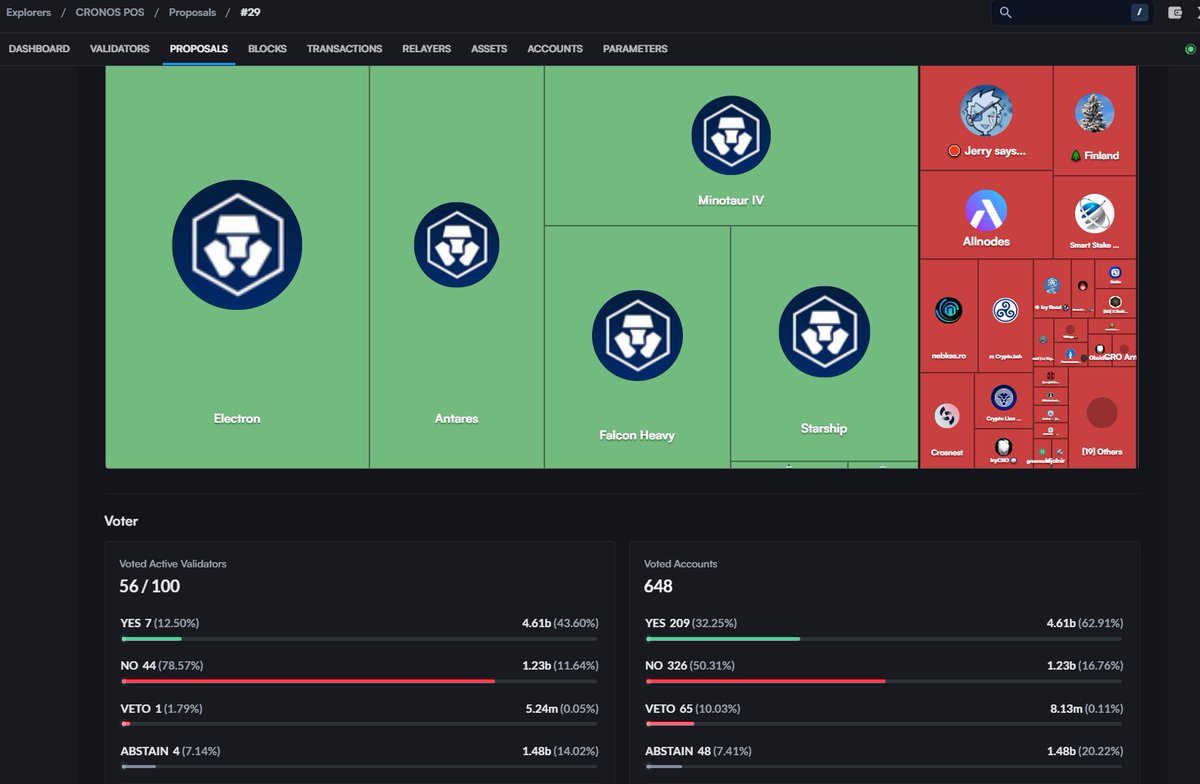Click the nebkas.ro validator logo
Screen dimensions: 1200x784
pos(948,310)
